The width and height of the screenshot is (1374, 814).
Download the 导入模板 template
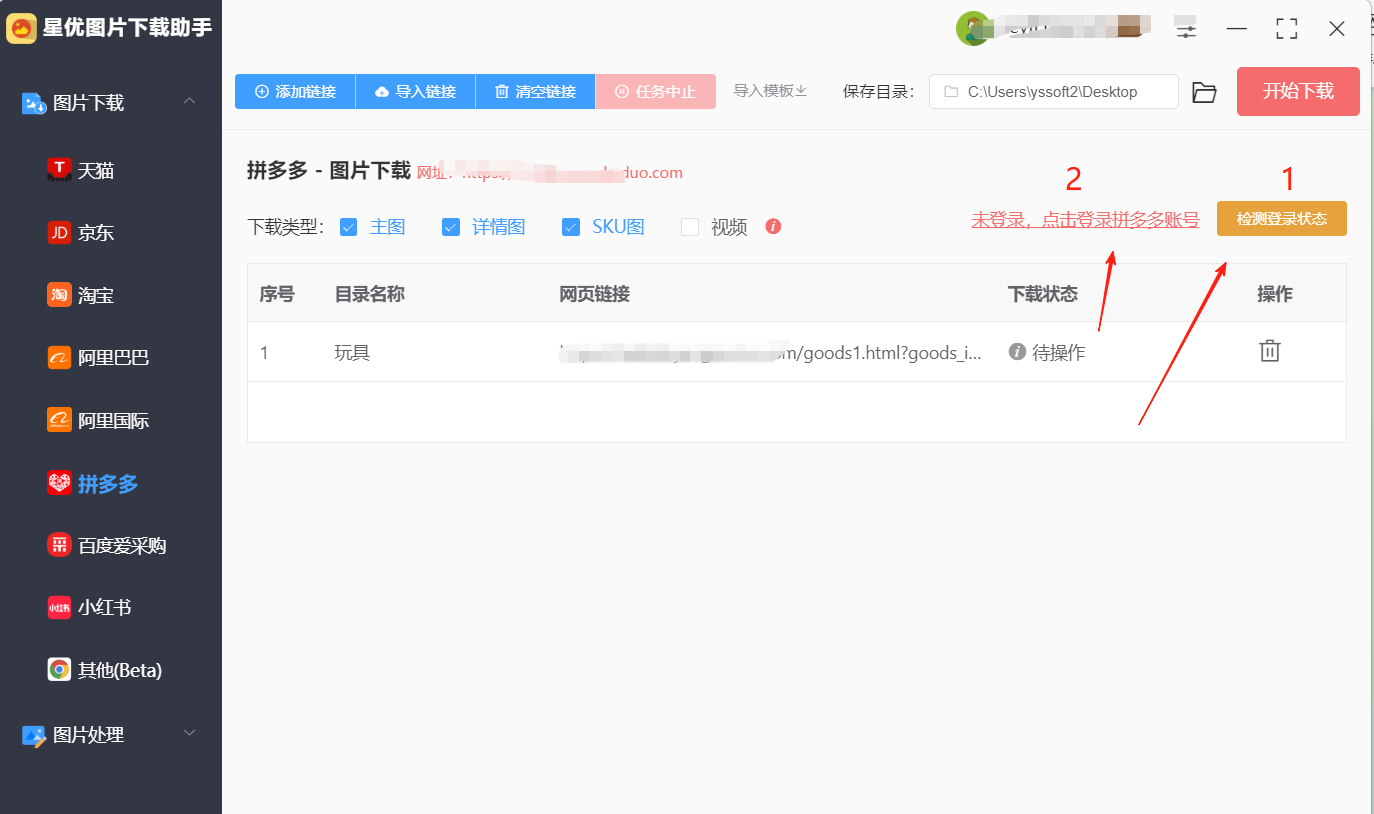770,91
